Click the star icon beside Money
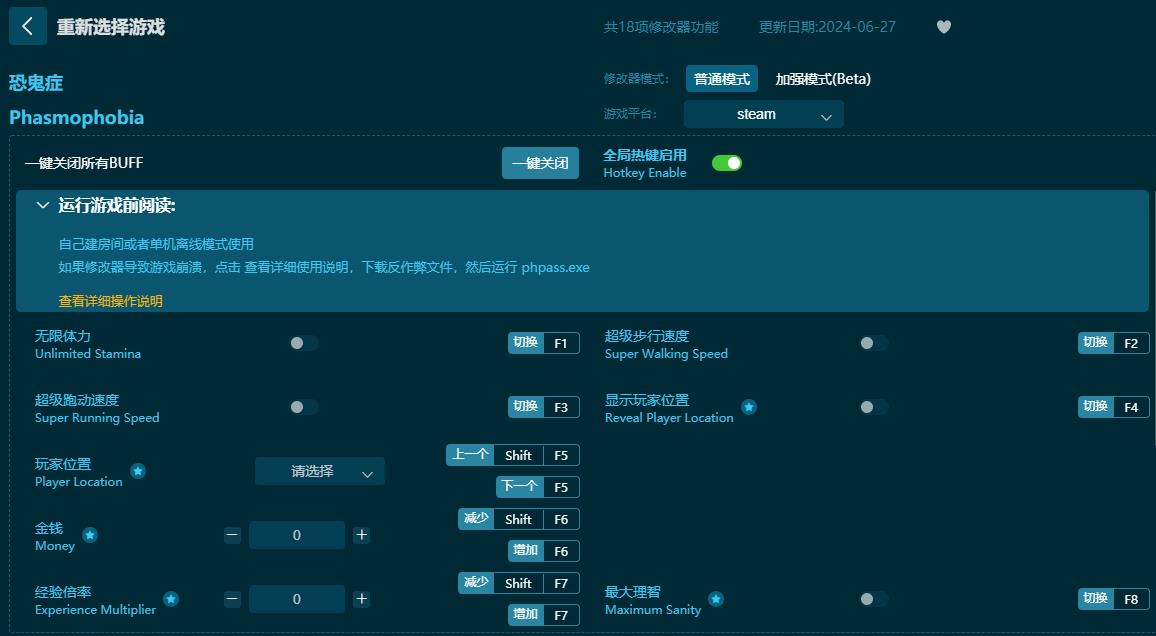Viewport: 1156px width, 636px height. 90,535
